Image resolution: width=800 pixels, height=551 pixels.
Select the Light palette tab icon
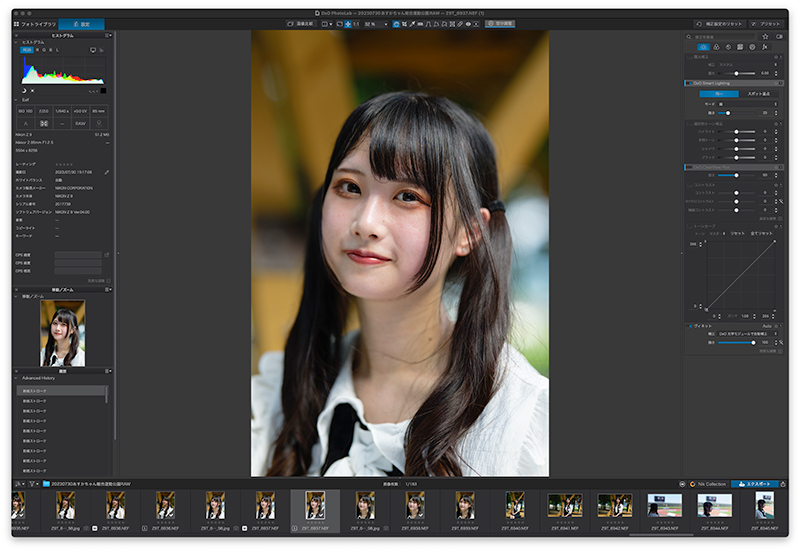(704, 47)
